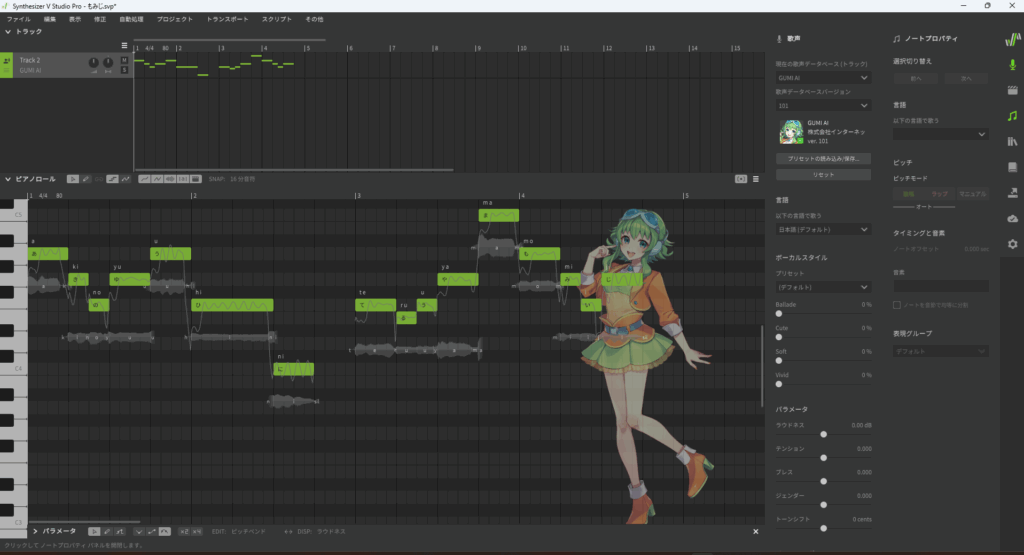The height and width of the screenshot is (555, 1024).
Task: Open the voice panel microphone icon in sidebar
Action: pos(1012,65)
